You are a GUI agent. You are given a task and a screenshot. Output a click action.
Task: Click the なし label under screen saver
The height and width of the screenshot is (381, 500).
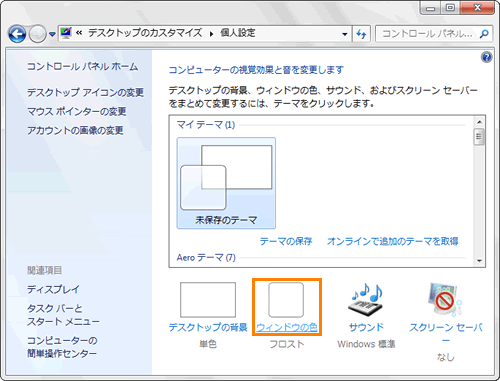(446, 357)
